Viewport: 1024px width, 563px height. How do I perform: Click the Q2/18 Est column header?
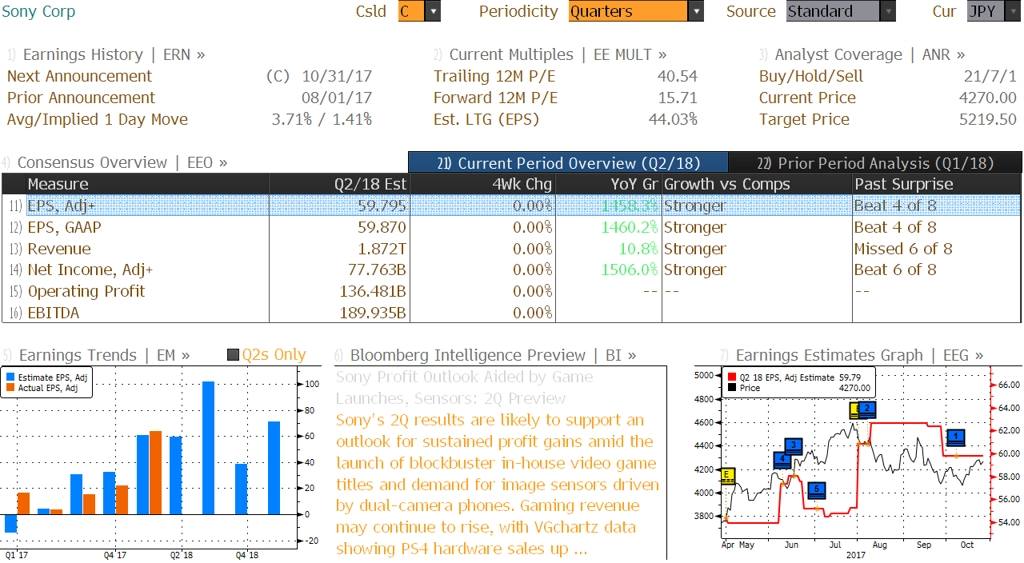tap(339, 184)
